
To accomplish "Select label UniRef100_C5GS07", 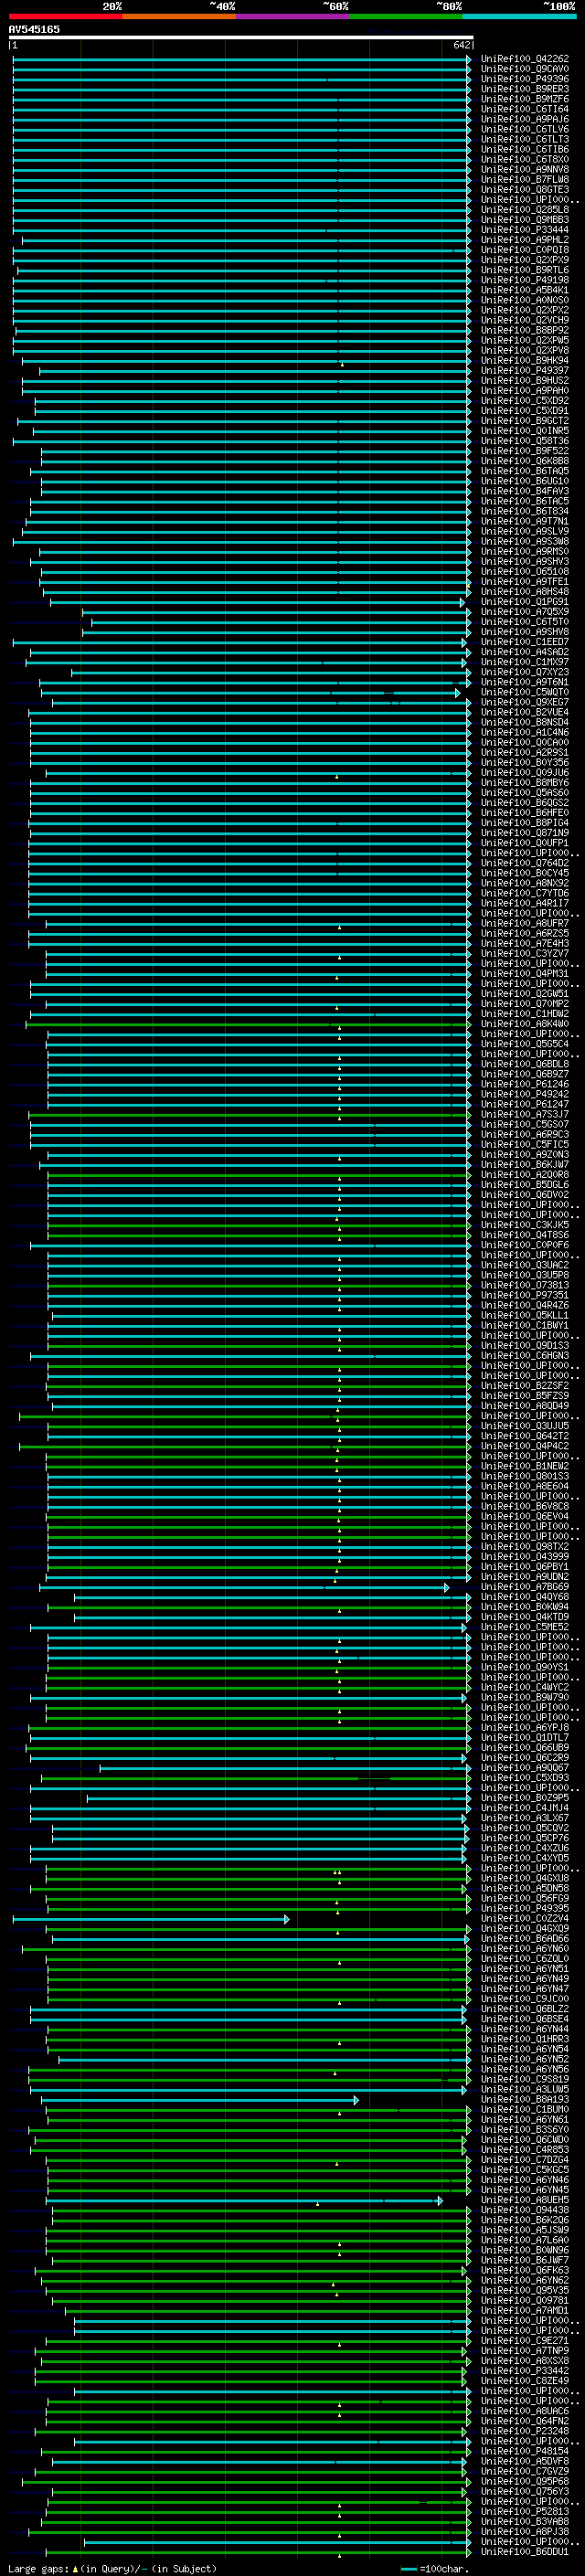I will pos(525,1124).
